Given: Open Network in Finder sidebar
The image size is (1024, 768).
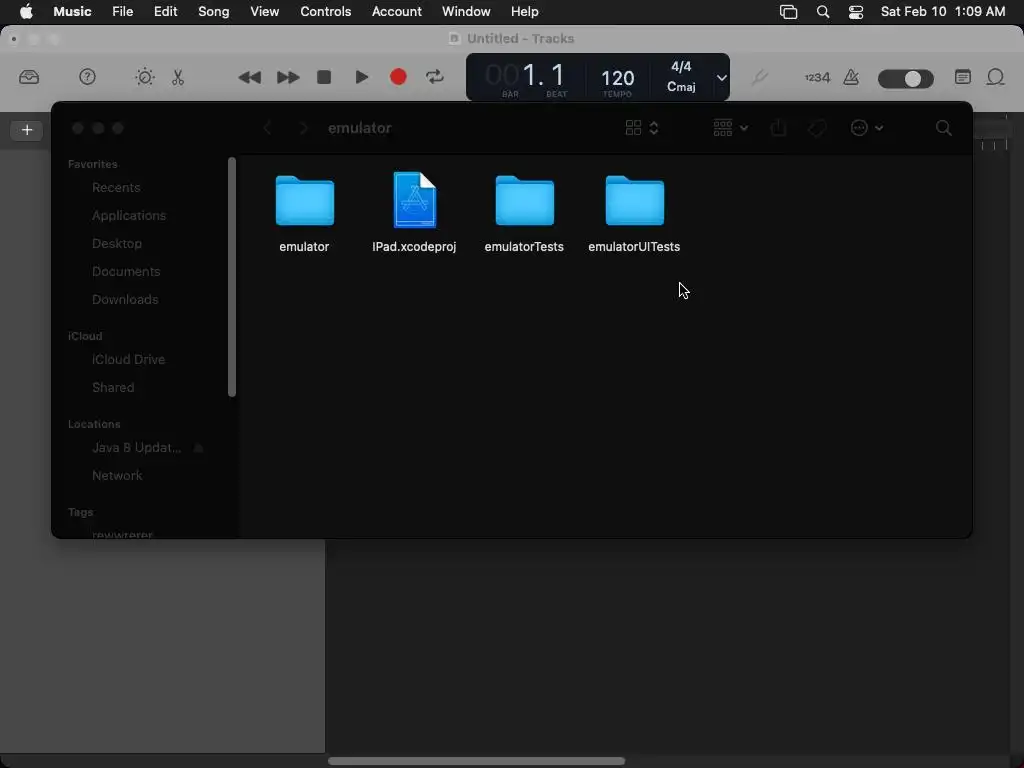Looking at the screenshot, I should pyautogui.click(x=117, y=476).
